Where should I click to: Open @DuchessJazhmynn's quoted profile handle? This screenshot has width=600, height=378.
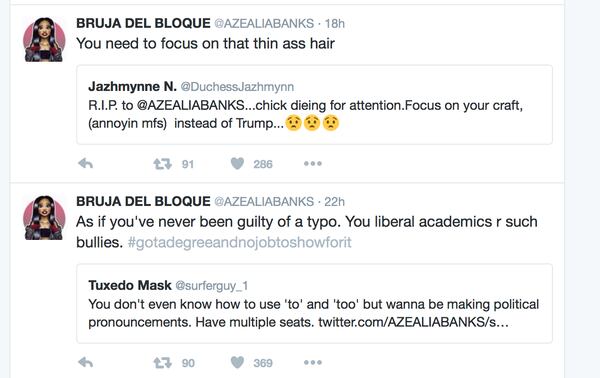click(x=237, y=87)
